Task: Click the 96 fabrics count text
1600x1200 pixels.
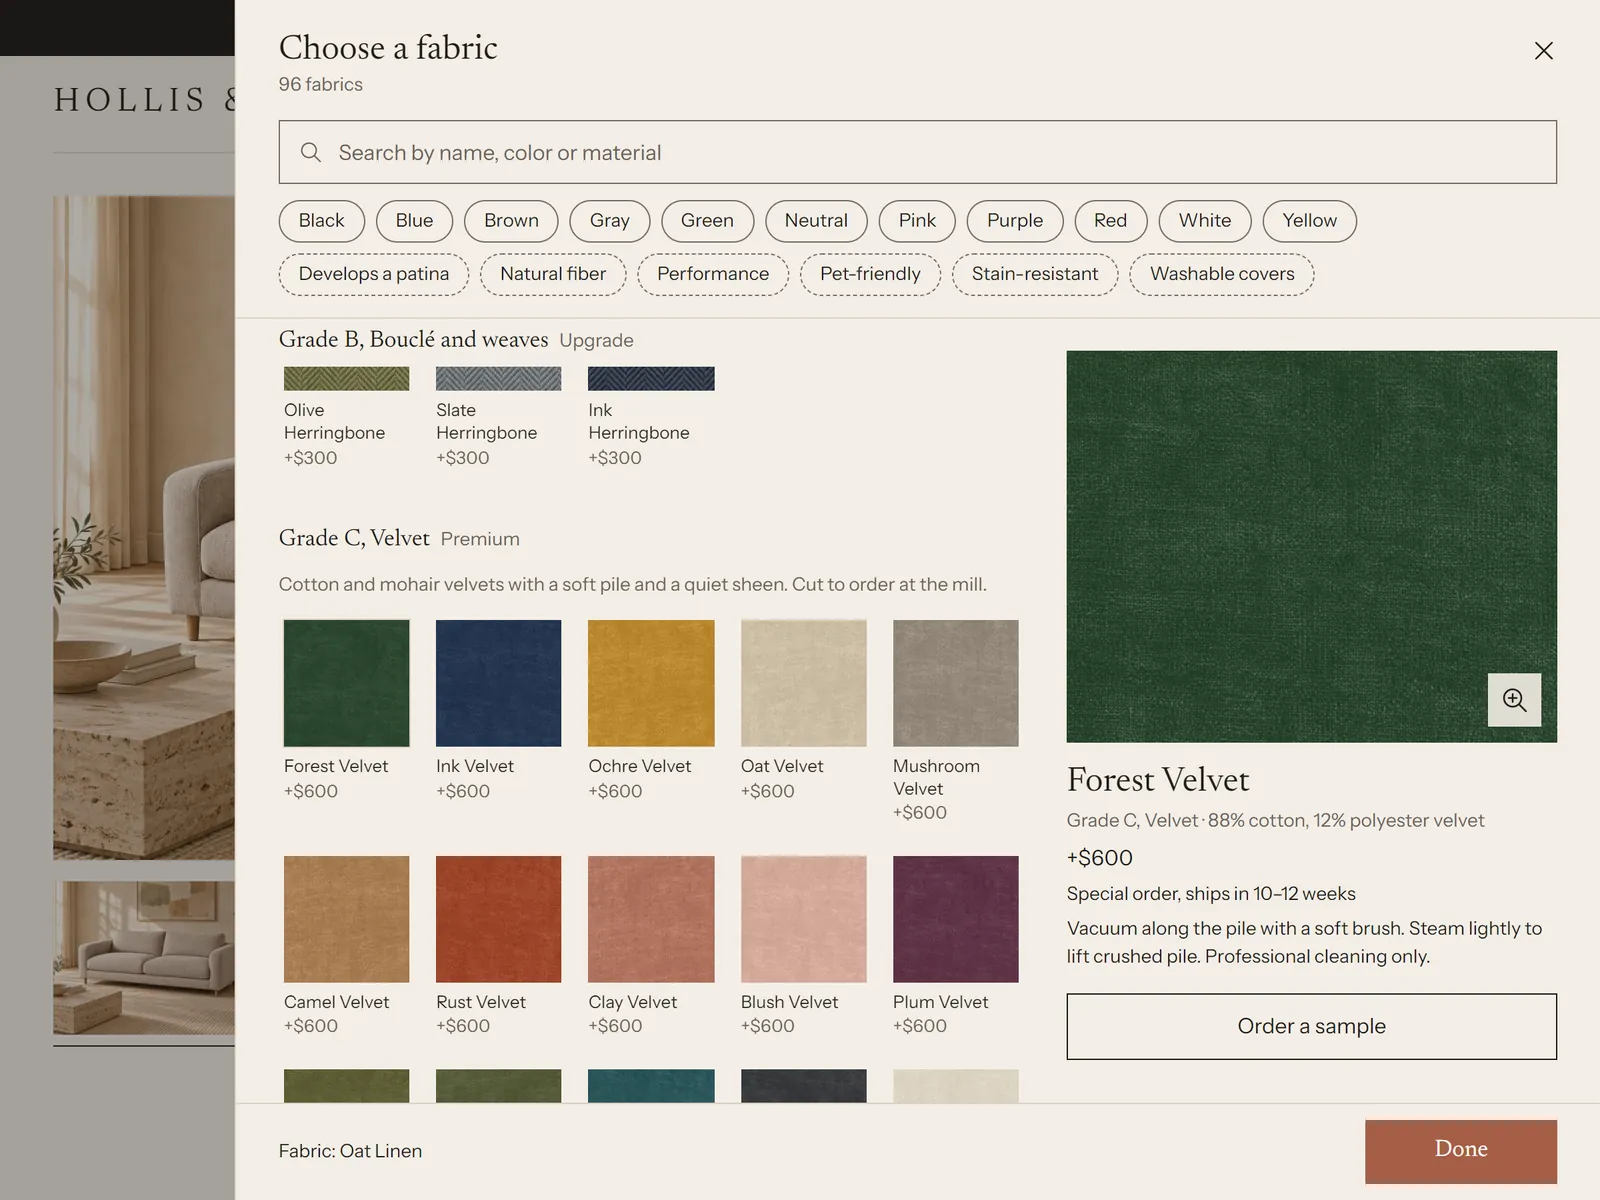Action: (x=320, y=85)
